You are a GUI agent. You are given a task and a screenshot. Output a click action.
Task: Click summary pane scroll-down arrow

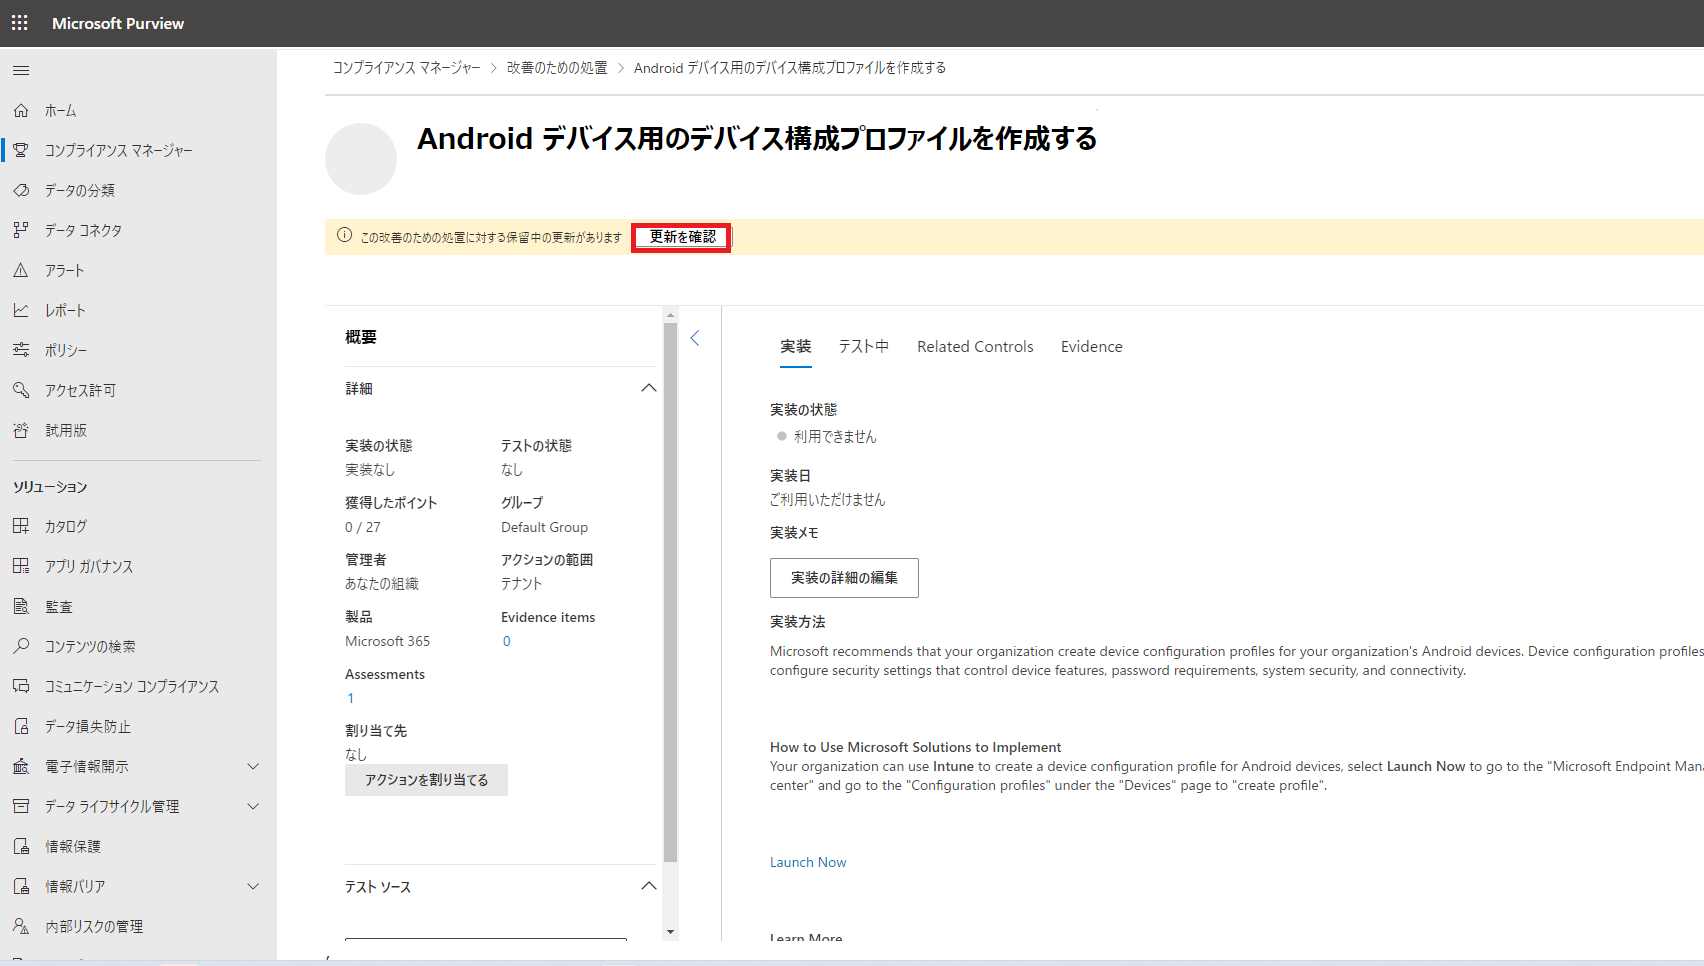pyautogui.click(x=670, y=932)
